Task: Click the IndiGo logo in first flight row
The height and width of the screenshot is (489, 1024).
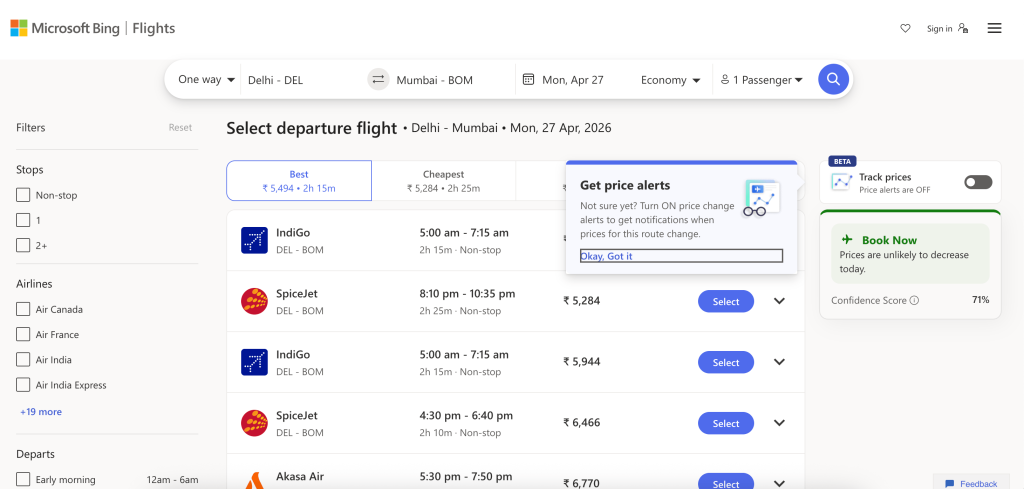Action: click(254, 240)
